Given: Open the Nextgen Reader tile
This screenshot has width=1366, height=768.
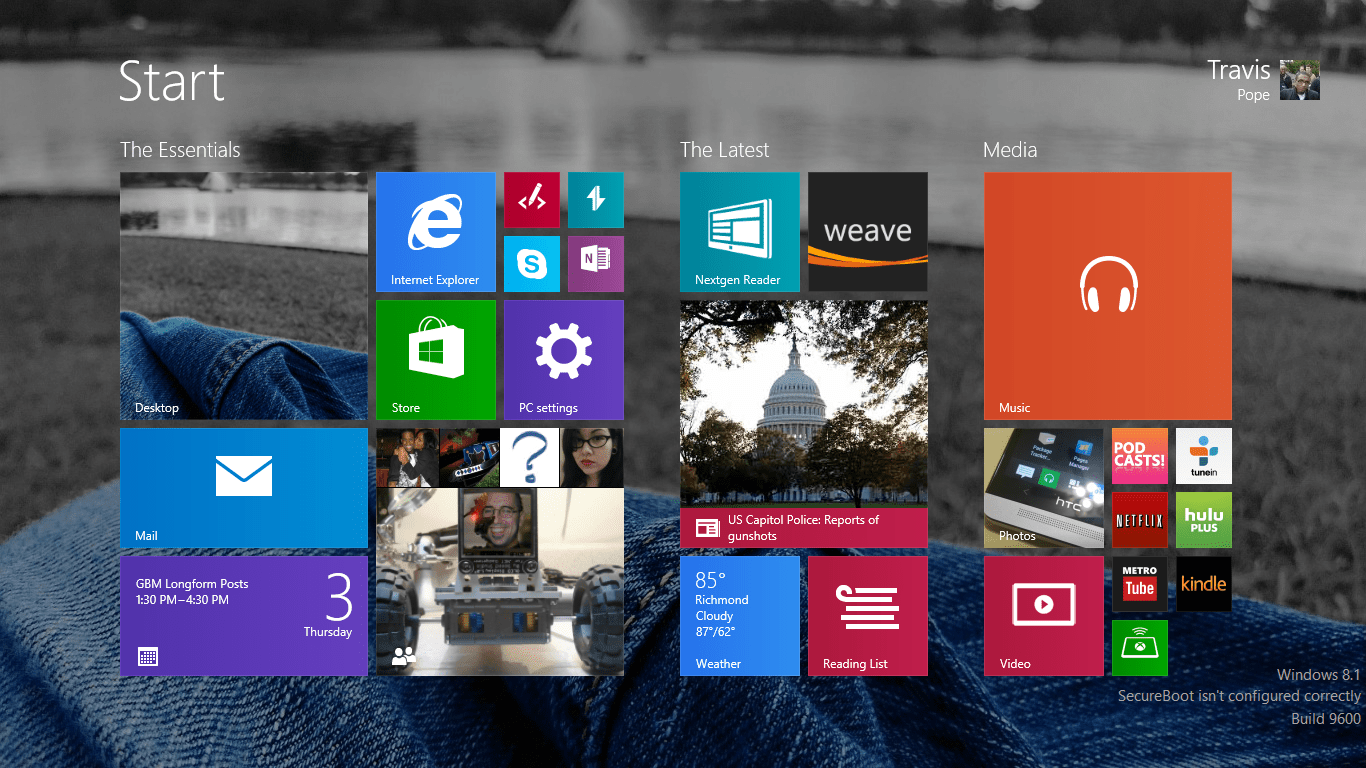Looking at the screenshot, I should point(739,232).
